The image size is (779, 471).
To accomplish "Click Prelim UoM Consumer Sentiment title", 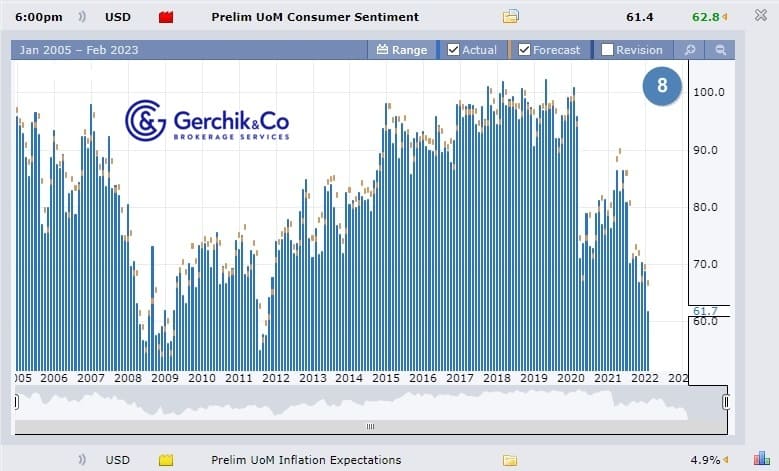I will coord(315,17).
